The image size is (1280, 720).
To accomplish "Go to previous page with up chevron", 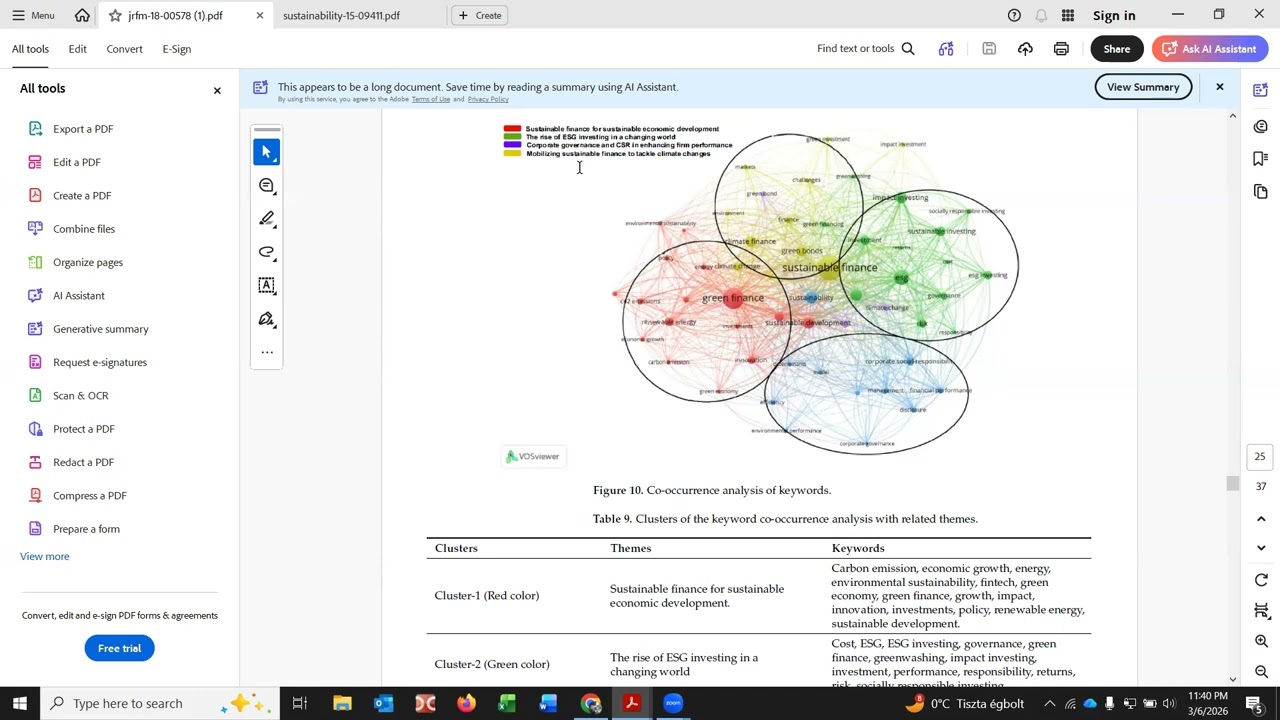I will click(x=1261, y=519).
